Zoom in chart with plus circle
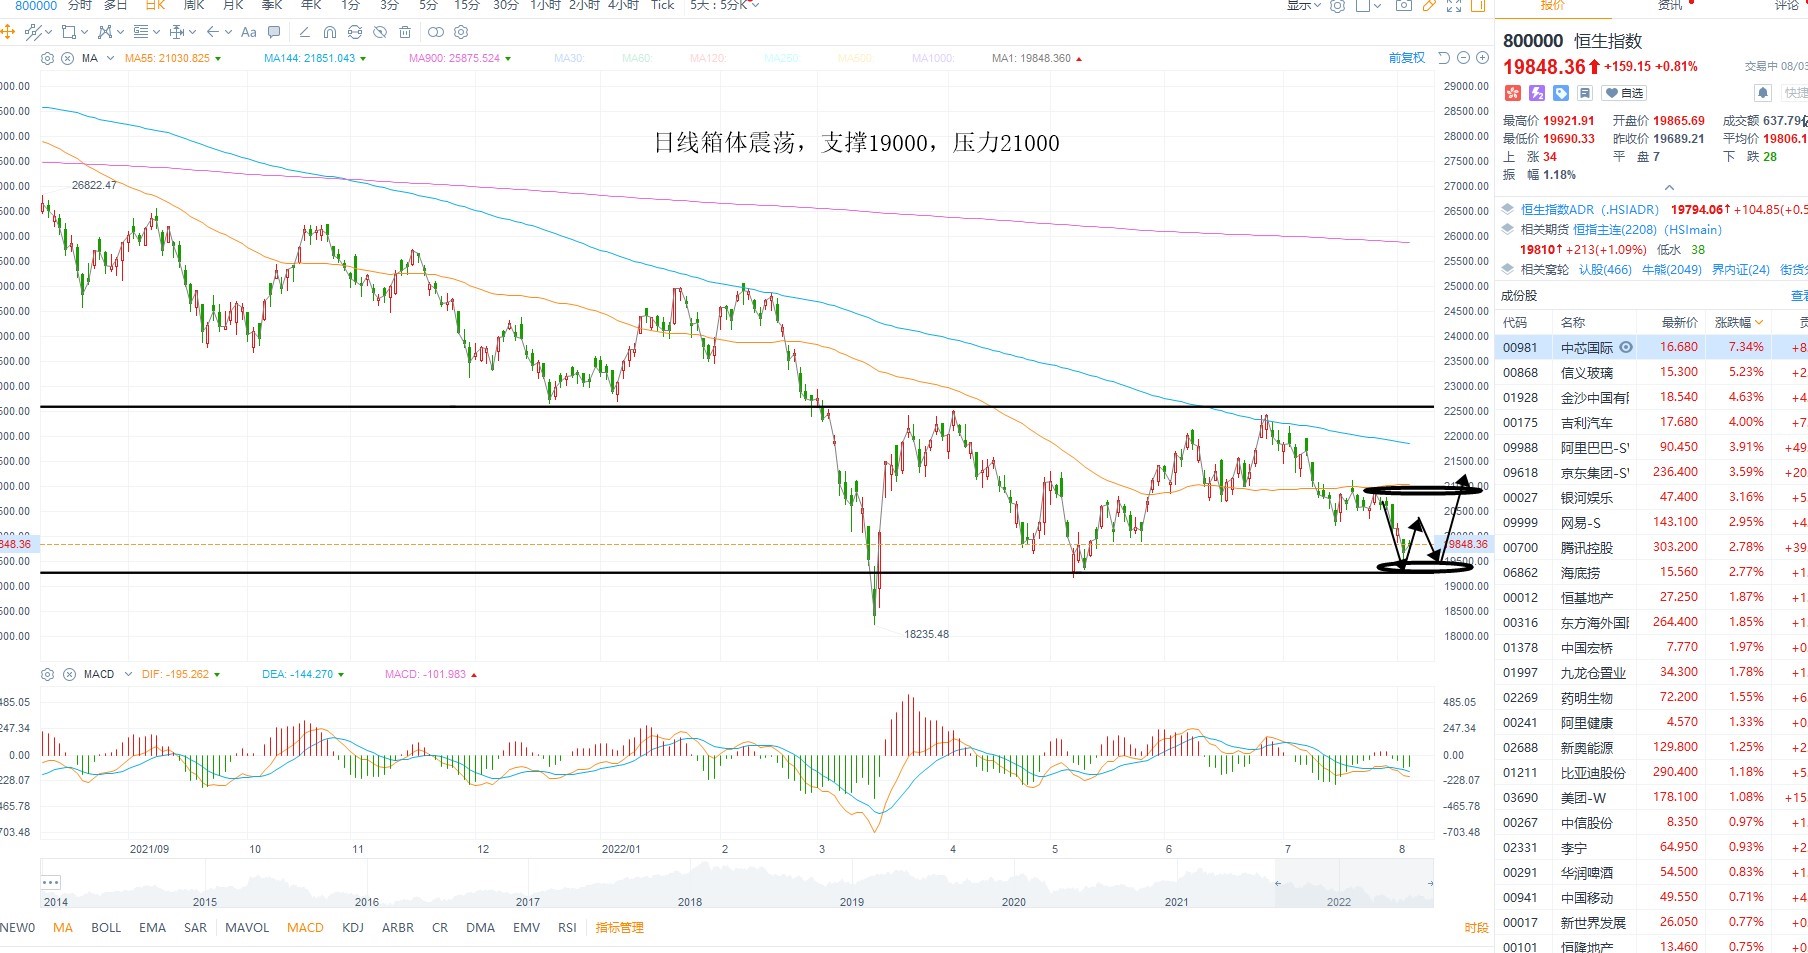This screenshot has height=953, width=1808. point(1482,58)
